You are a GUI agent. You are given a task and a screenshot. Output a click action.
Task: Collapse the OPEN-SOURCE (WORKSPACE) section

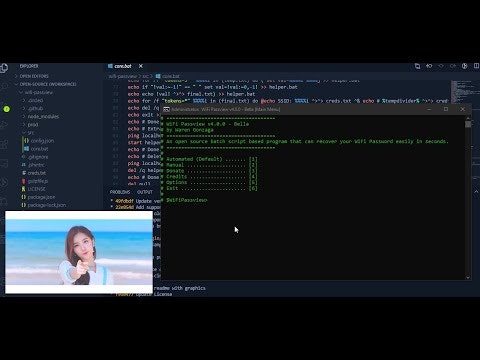coord(47,84)
